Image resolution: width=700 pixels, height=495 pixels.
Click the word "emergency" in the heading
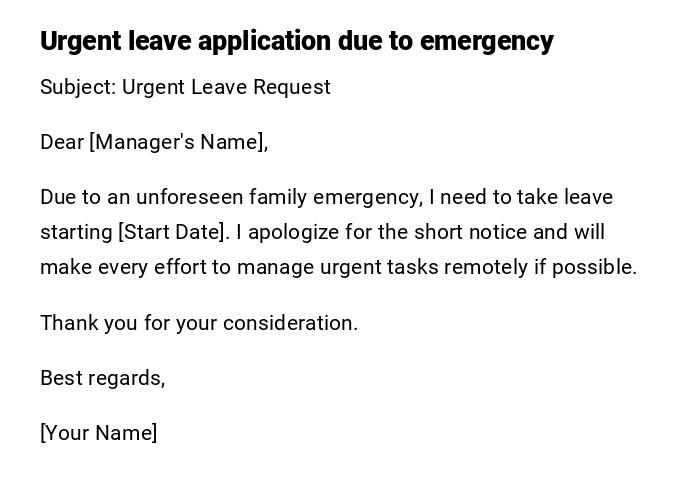click(486, 41)
